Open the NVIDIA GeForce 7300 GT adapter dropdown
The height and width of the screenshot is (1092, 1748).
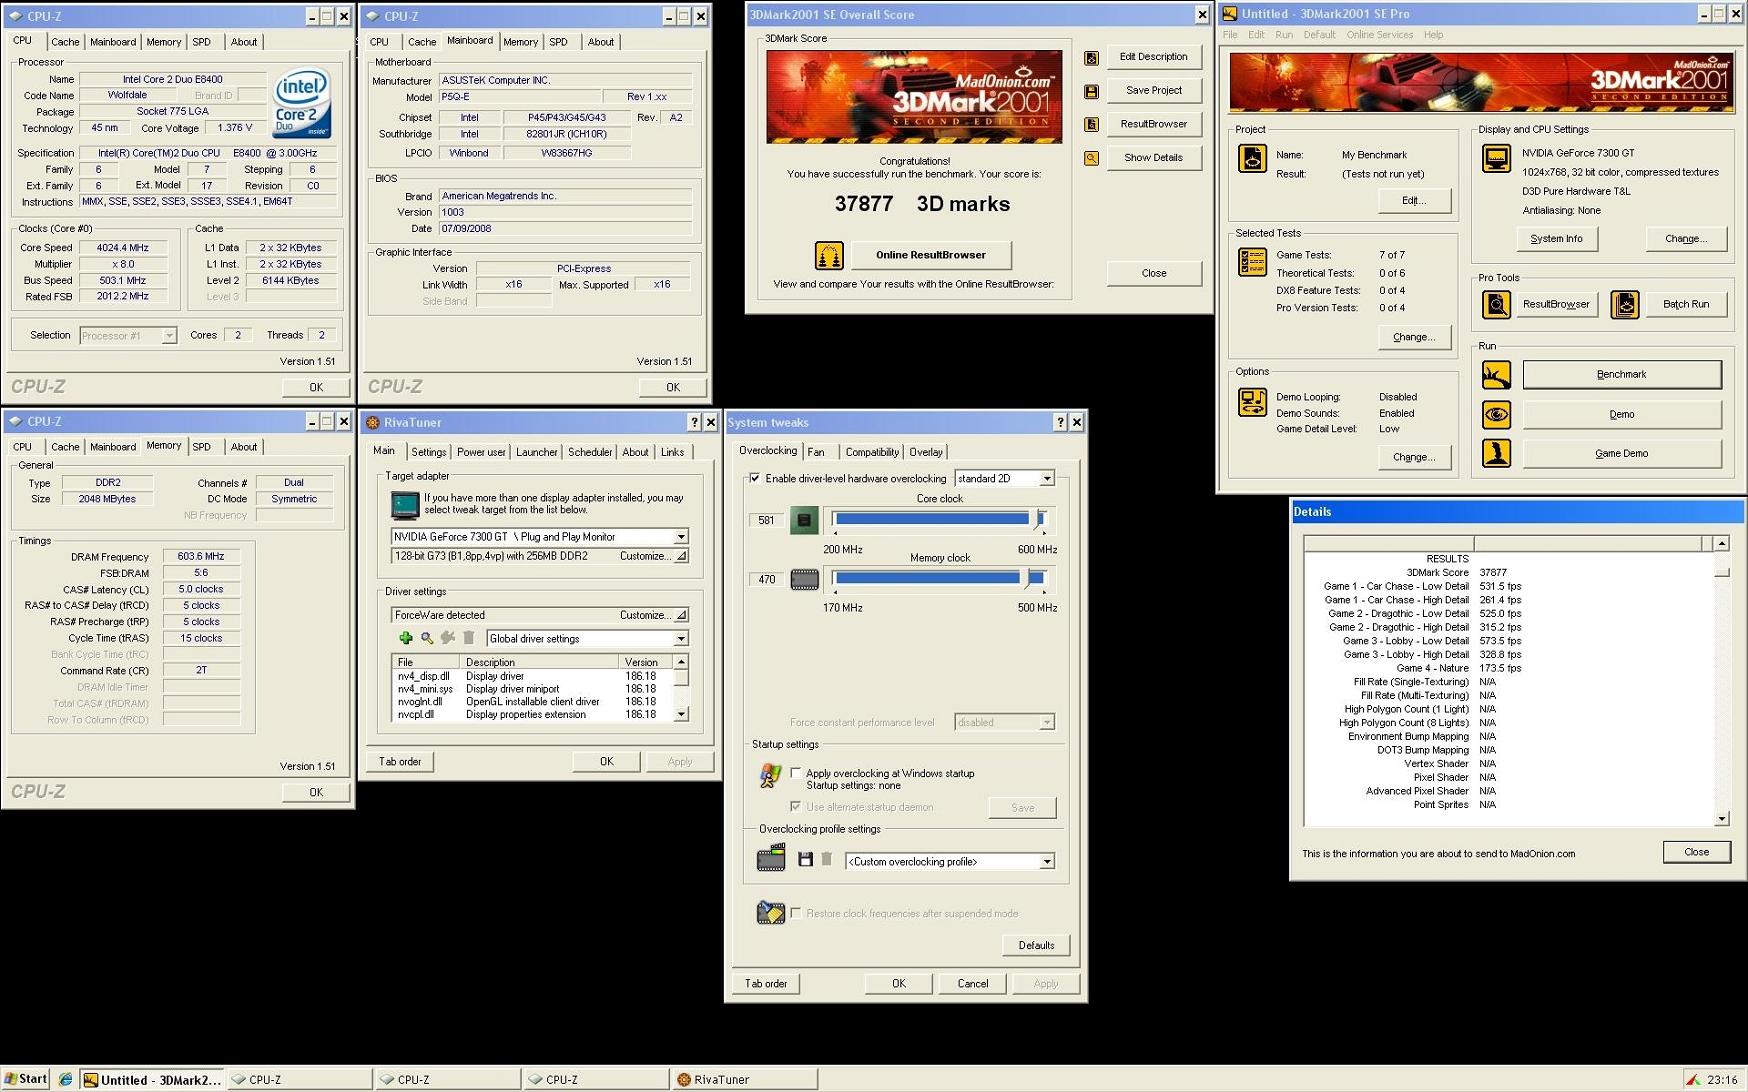pyautogui.click(x=681, y=537)
